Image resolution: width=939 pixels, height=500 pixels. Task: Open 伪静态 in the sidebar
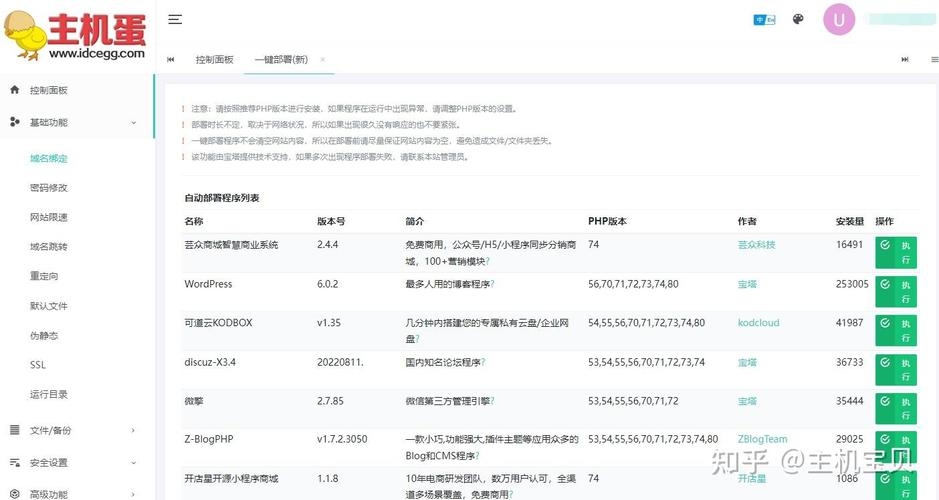tap(44, 336)
